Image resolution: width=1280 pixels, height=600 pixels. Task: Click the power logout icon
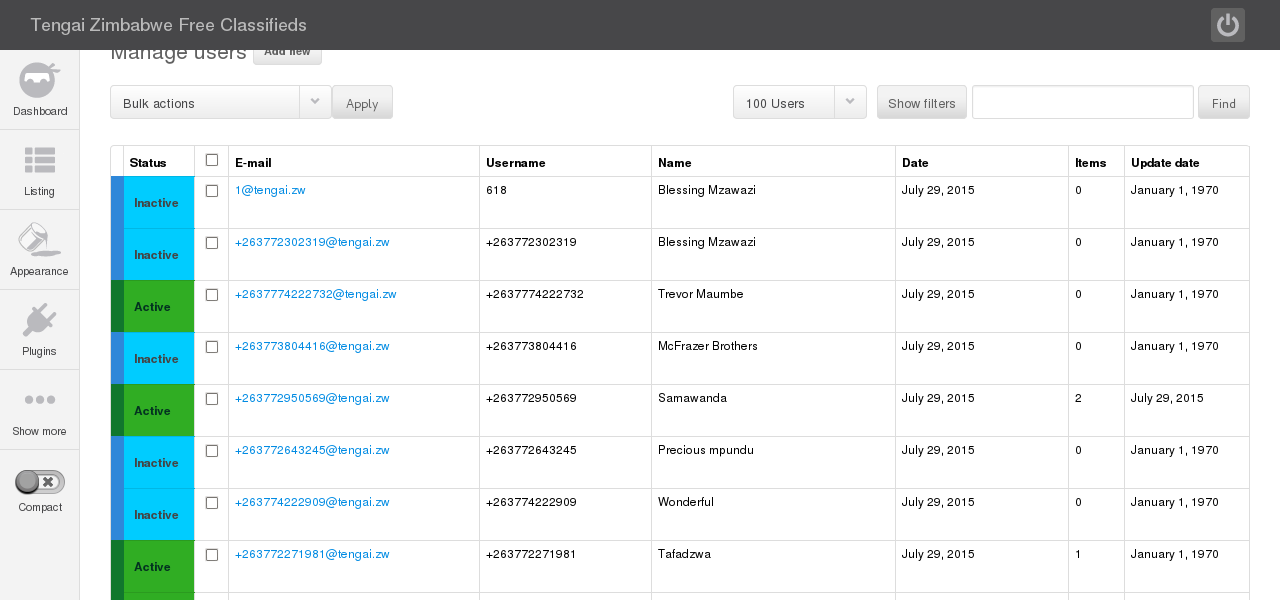[1228, 25]
